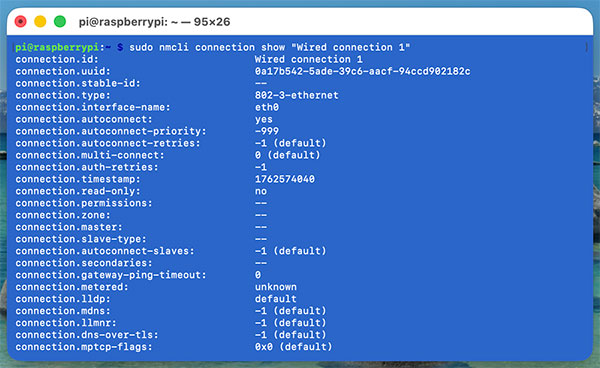Click the connection.auth-retries: label

(86, 167)
